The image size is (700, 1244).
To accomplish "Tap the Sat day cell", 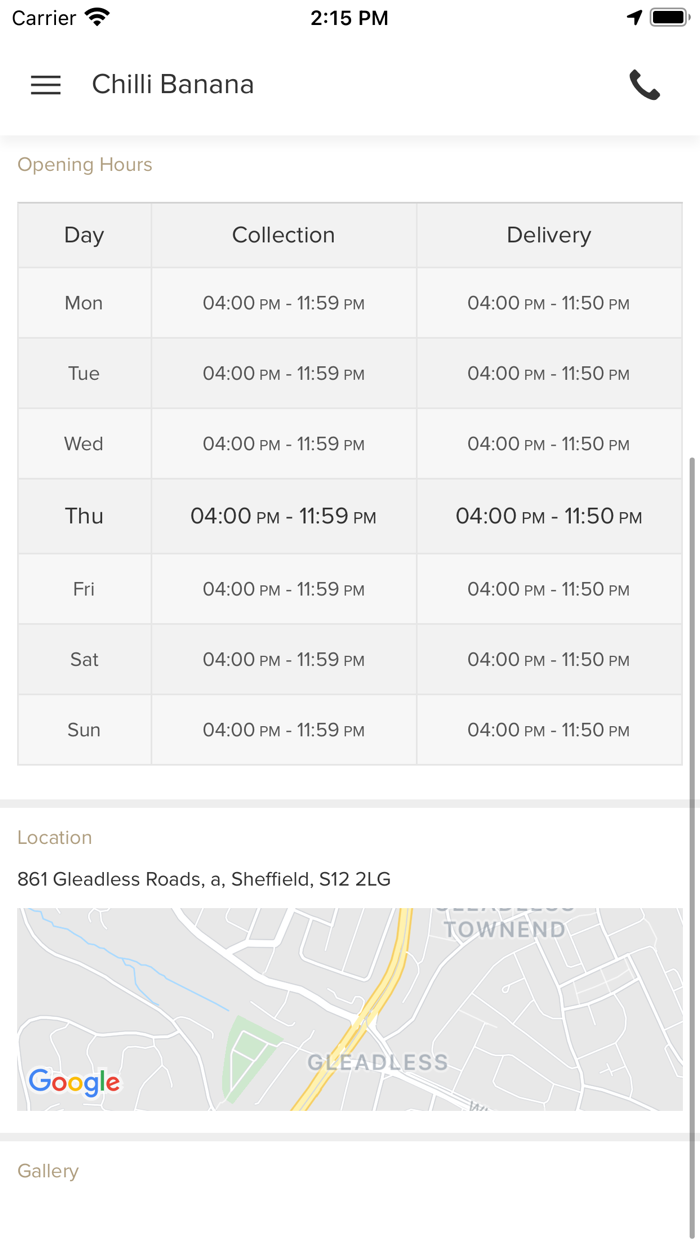I will [84, 660].
